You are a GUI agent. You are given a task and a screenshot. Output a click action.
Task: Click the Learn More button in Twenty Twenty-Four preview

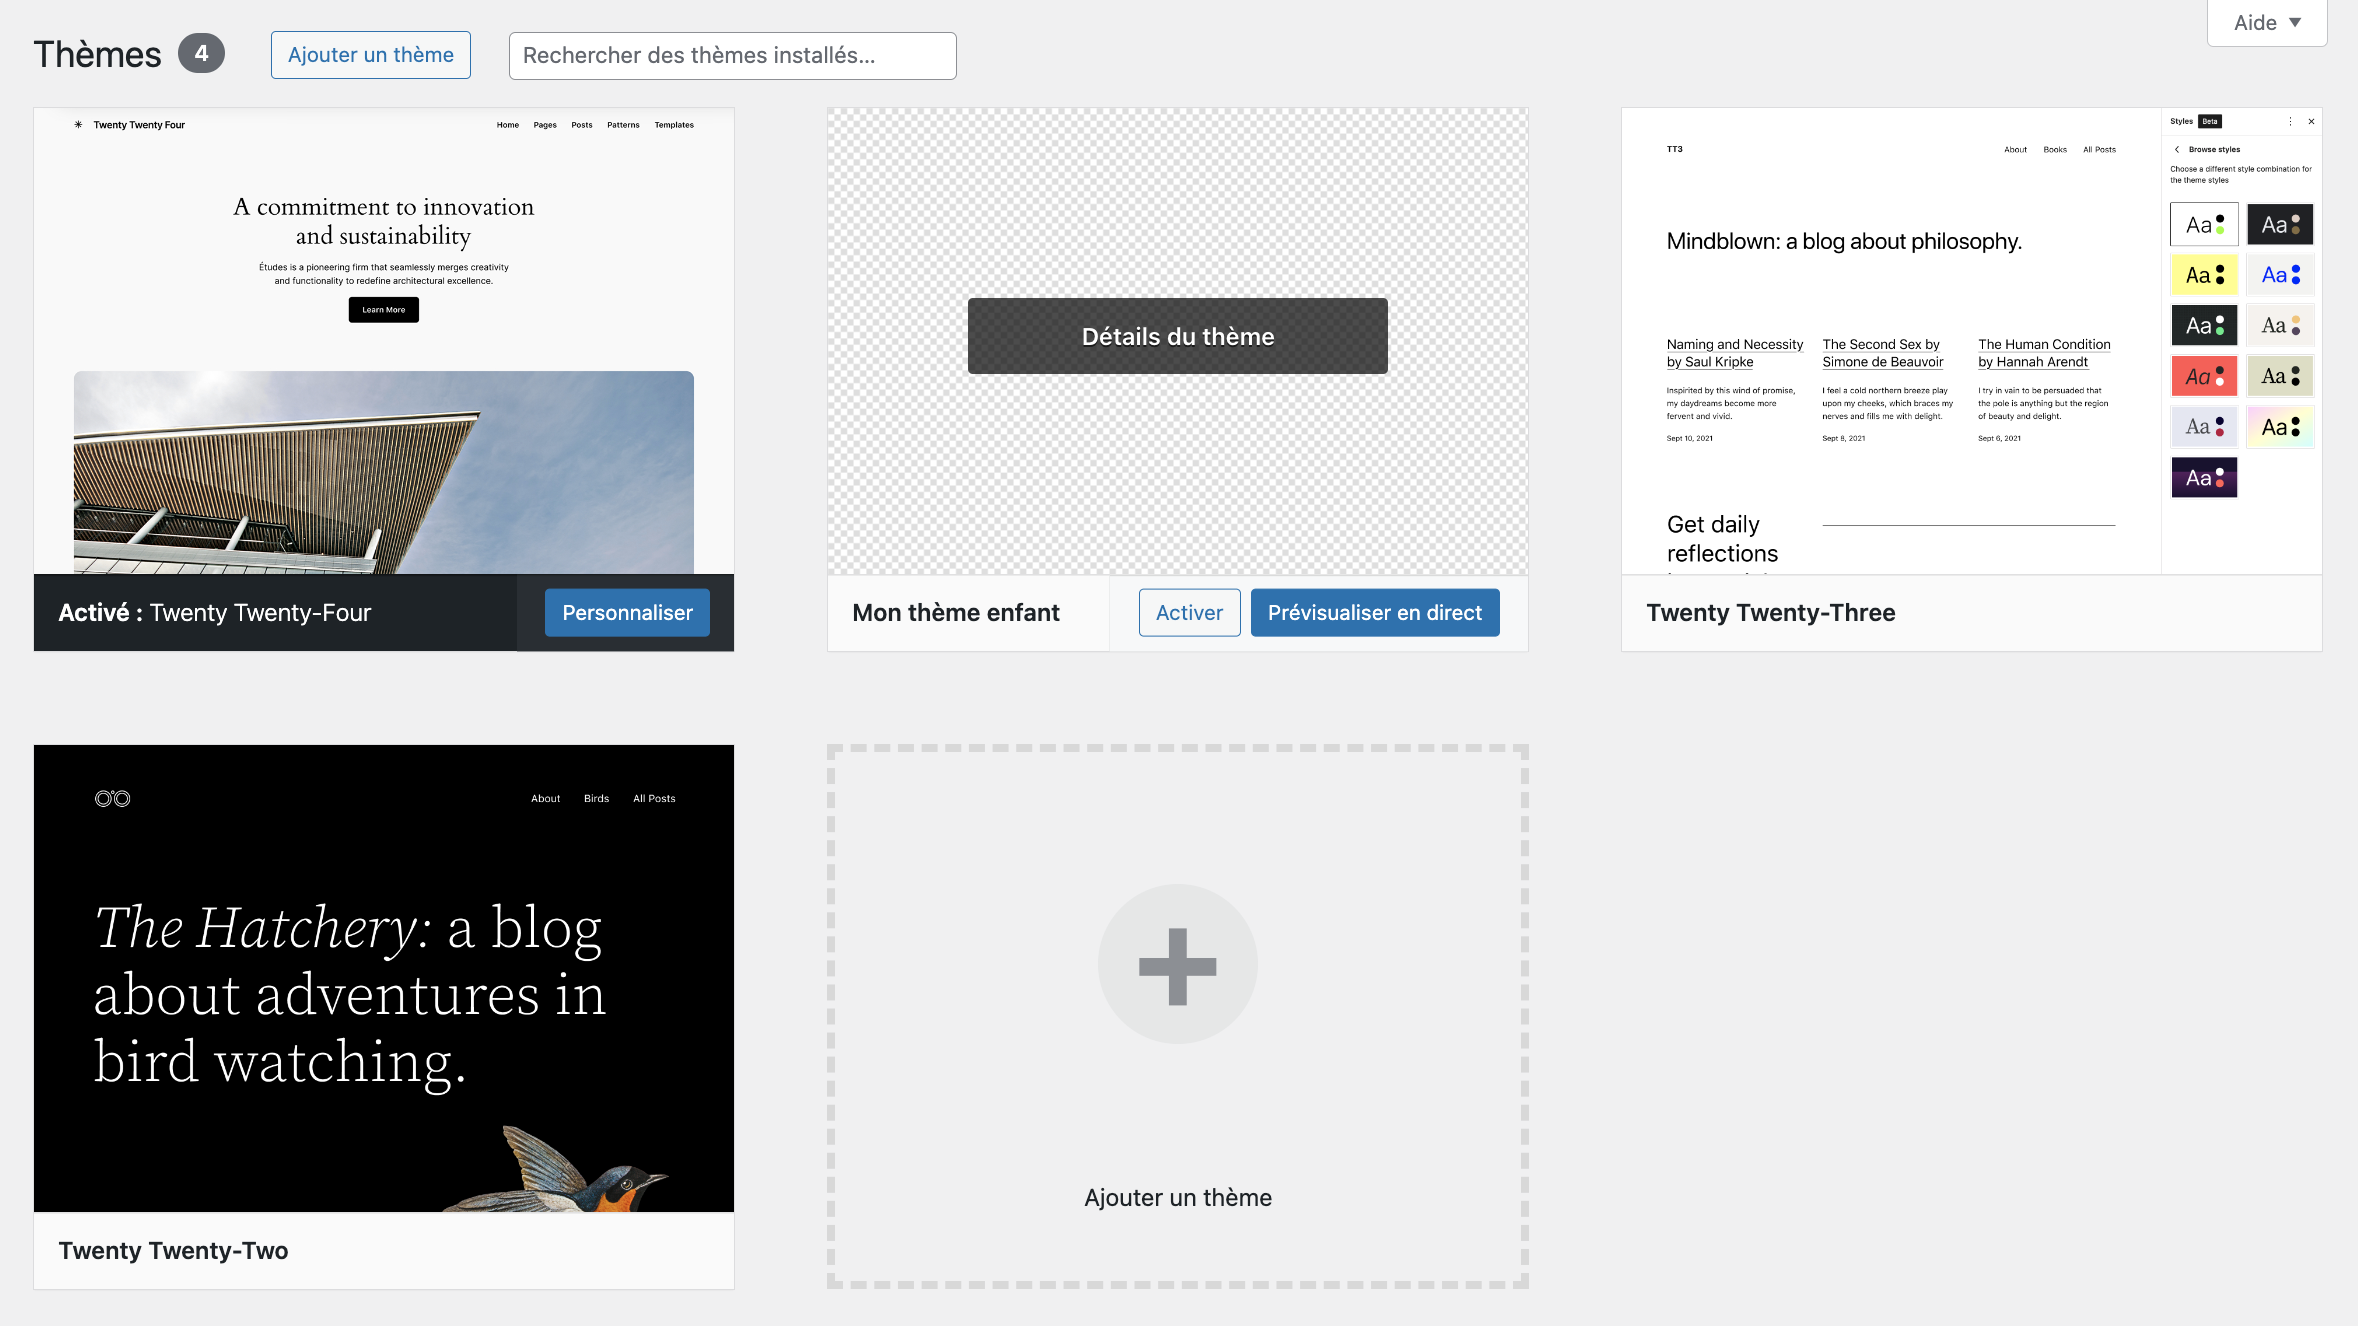[383, 310]
